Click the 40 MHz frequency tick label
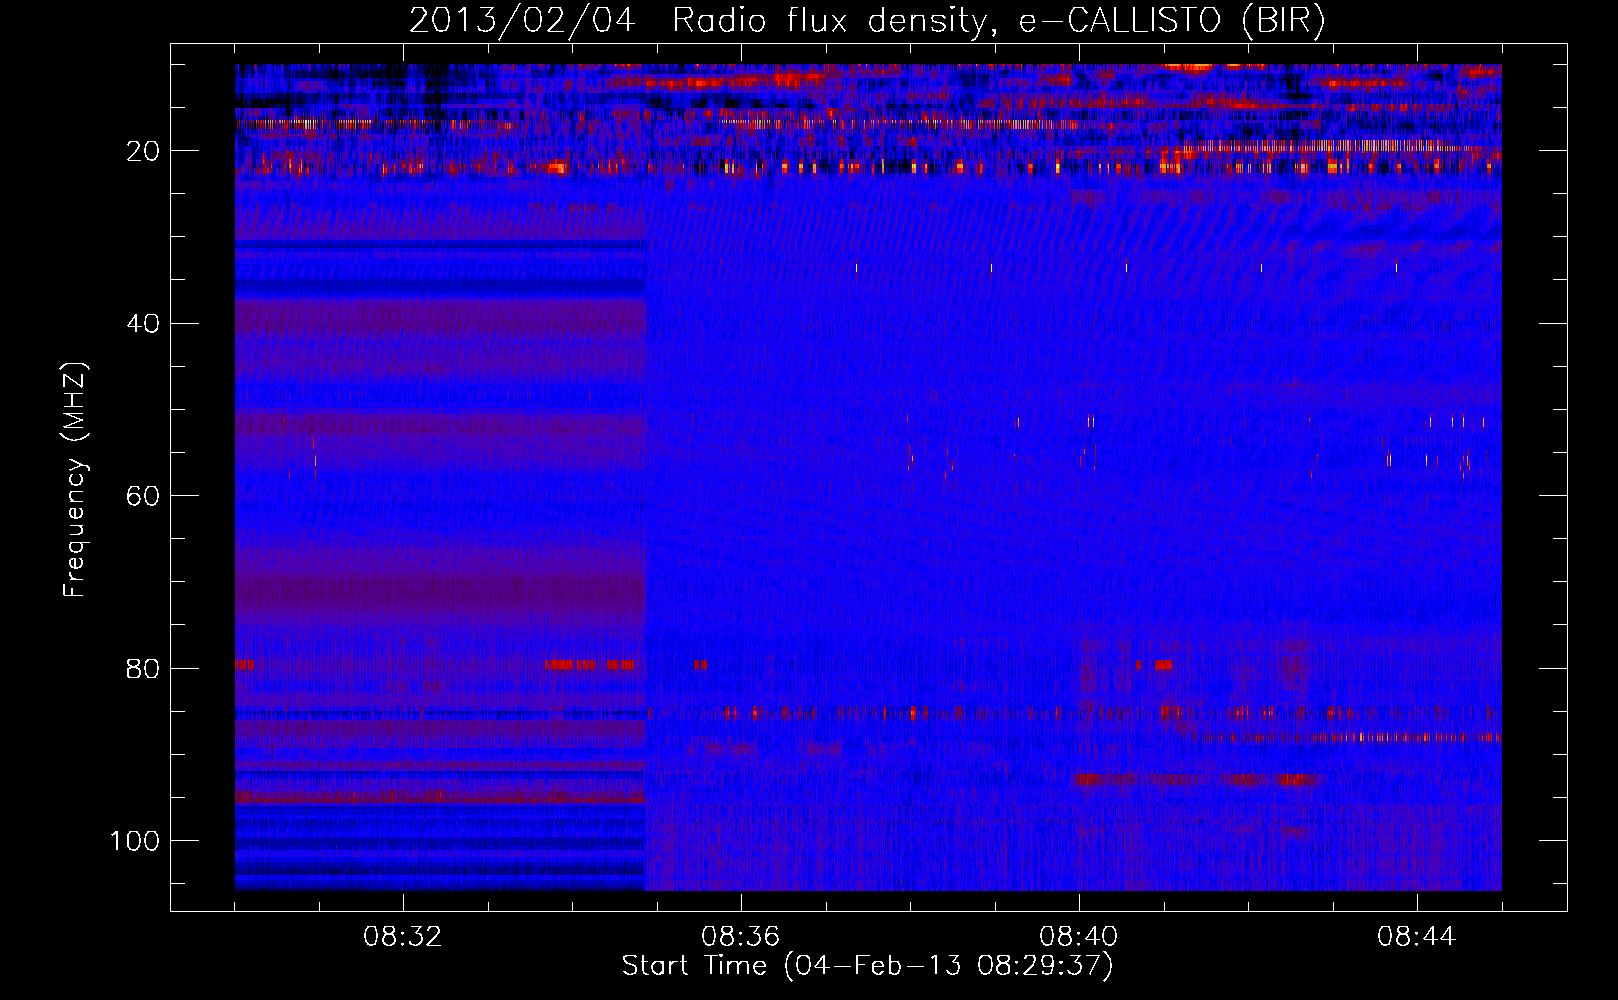The height and width of the screenshot is (1000, 1618). click(x=144, y=323)
